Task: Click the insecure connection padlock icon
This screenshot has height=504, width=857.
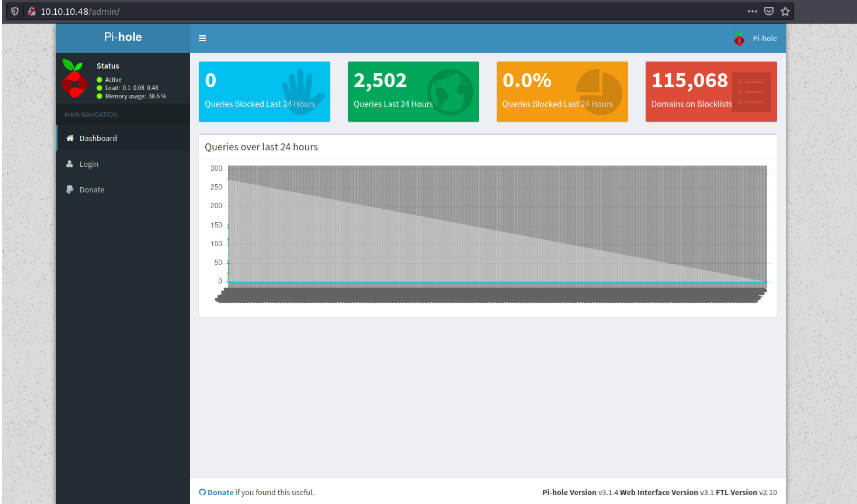Action: point(31,11)
